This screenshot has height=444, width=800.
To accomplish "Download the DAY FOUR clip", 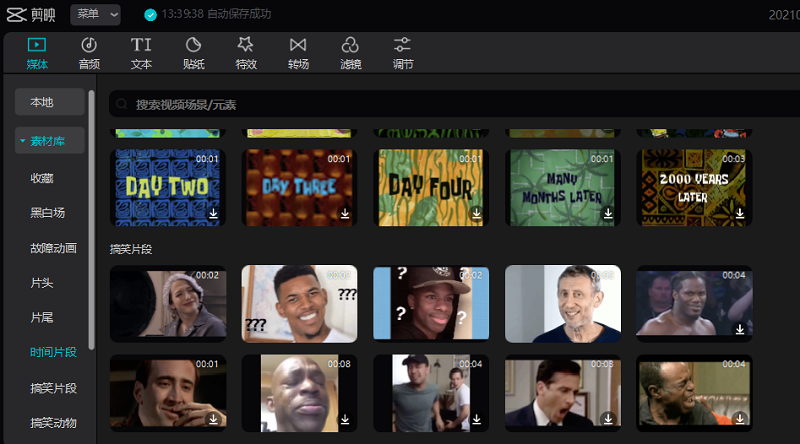I will (x=477, y=213).
